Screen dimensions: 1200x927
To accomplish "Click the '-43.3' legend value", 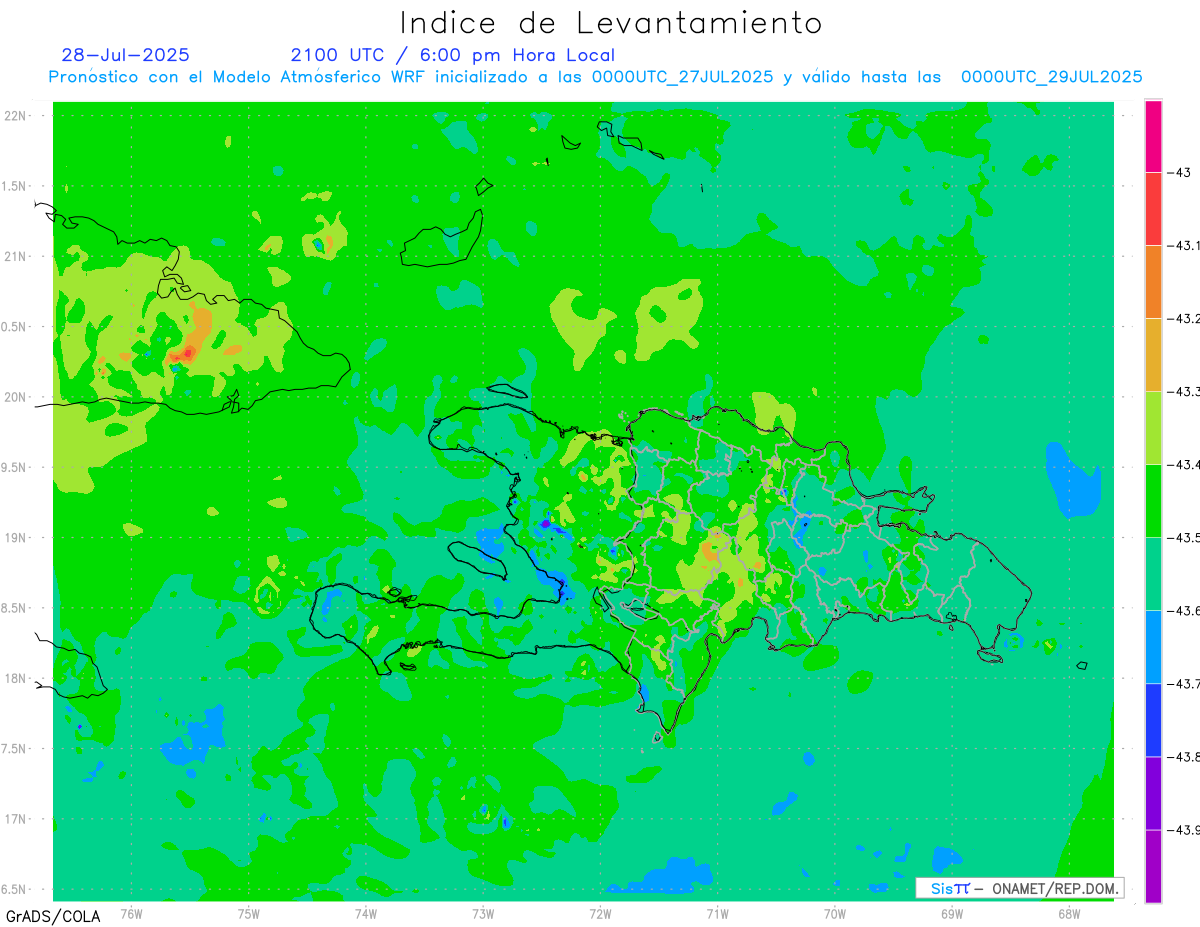I will point(1184,391).
